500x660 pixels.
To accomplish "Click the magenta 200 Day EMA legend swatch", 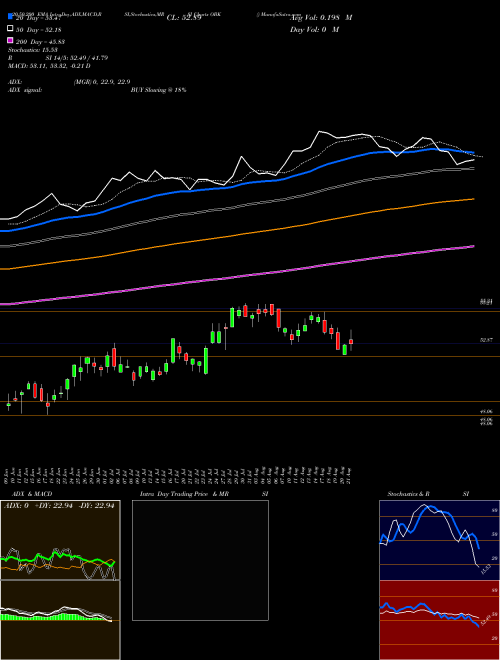I will point(11,40).
